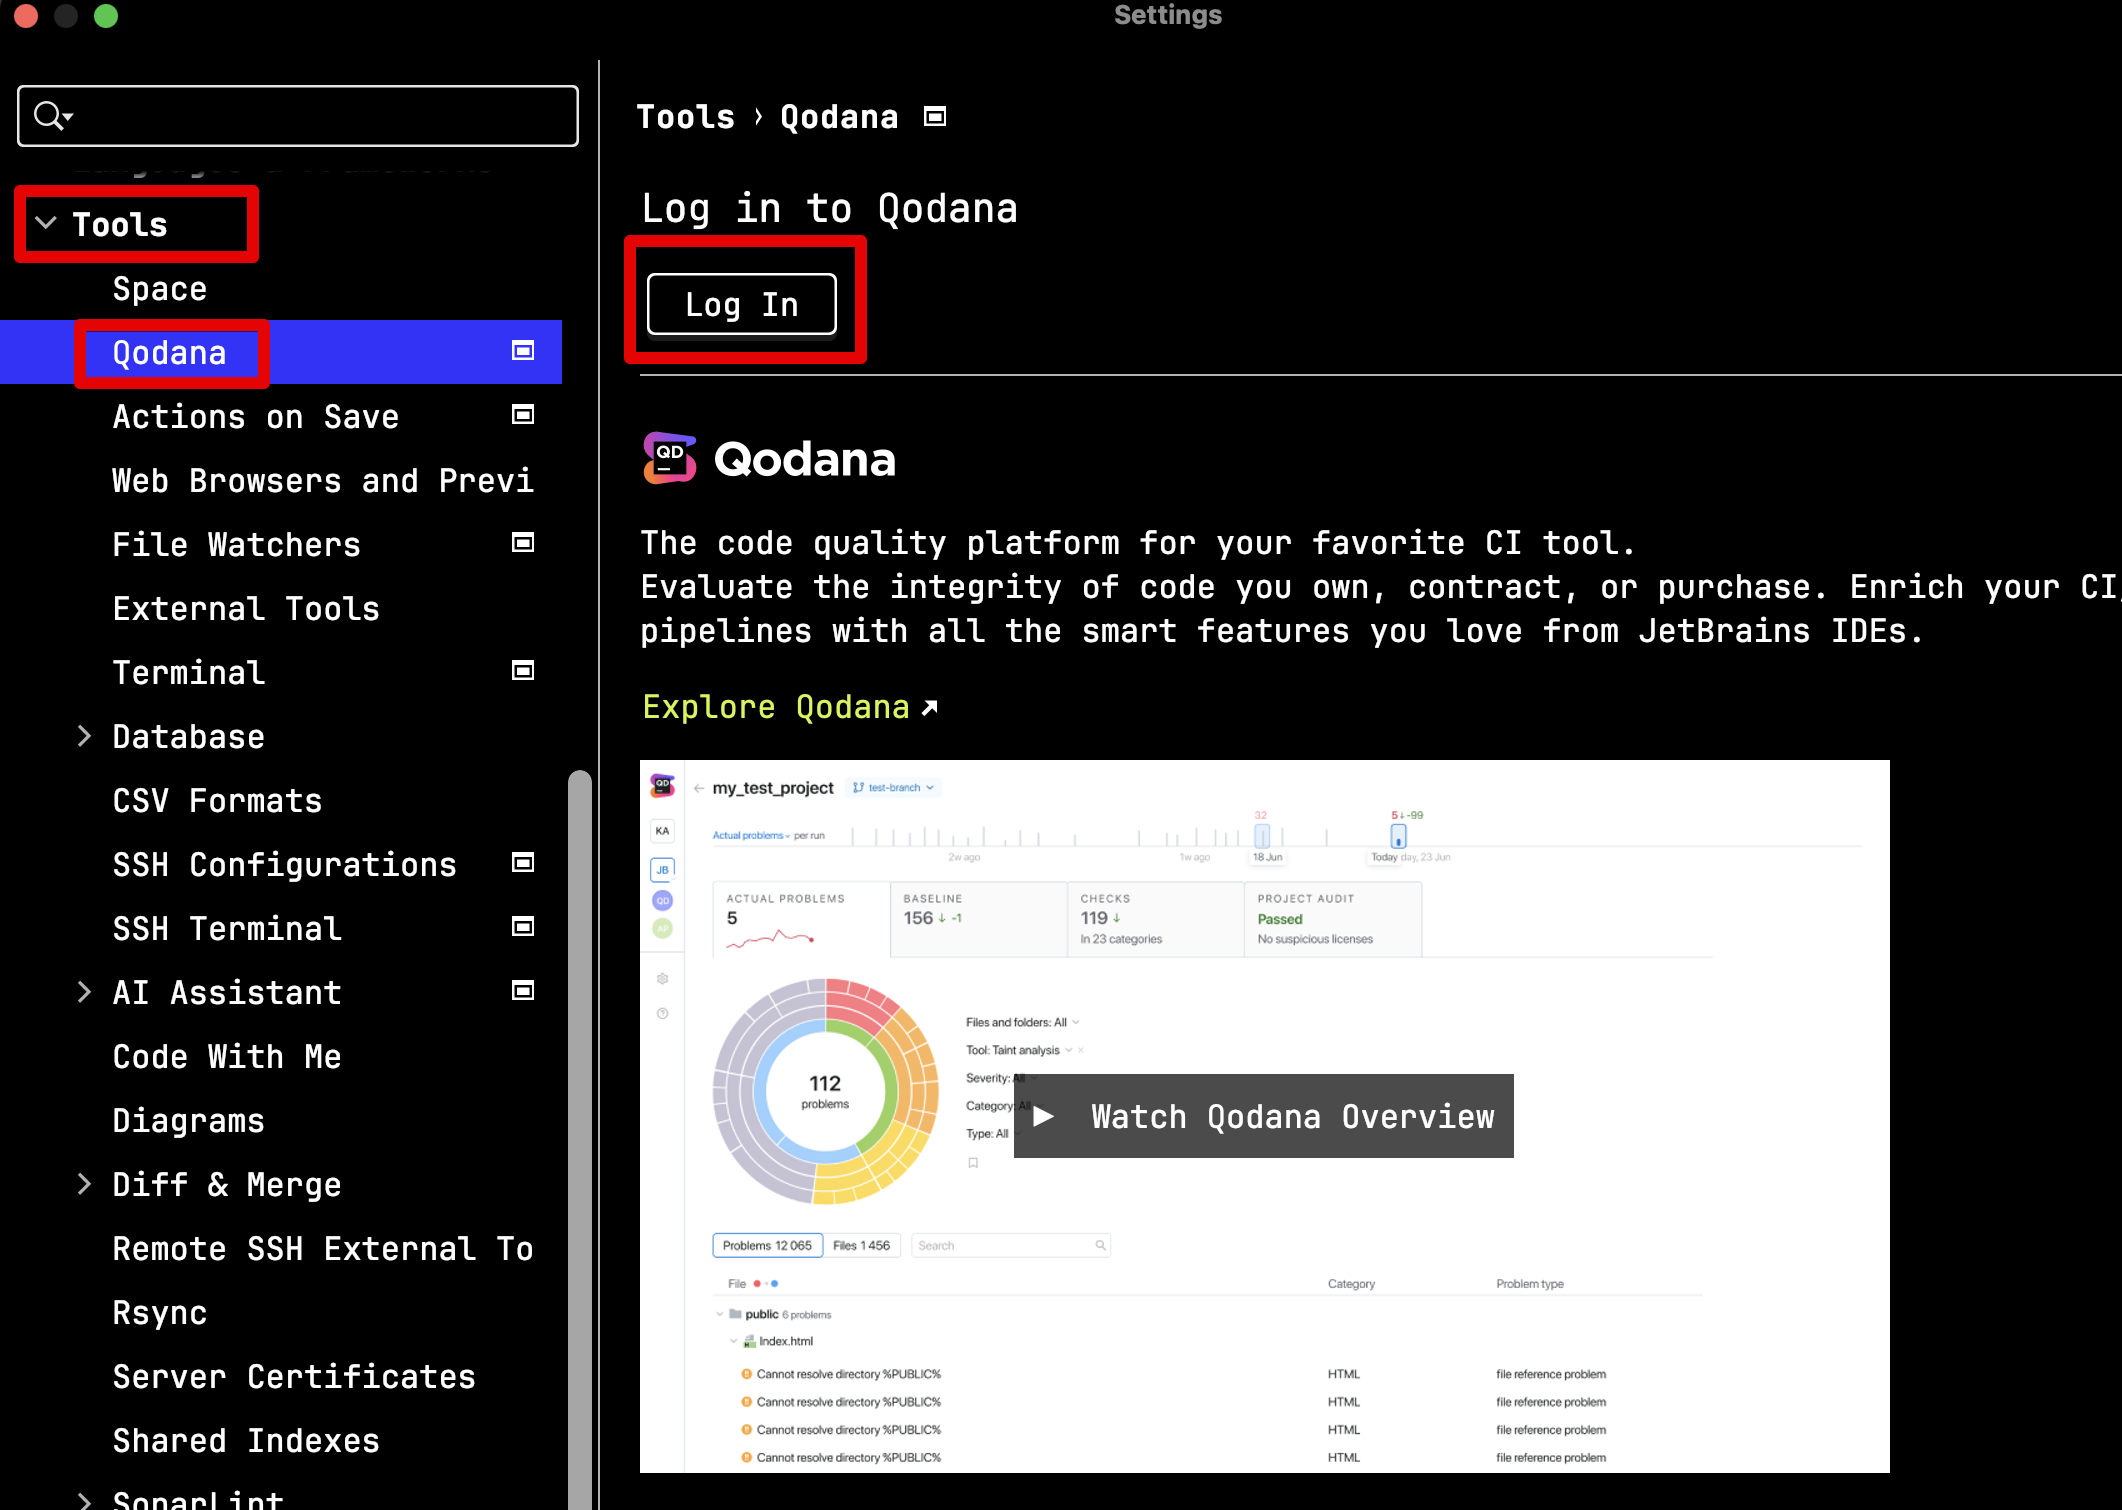Click the screen icon next to Terminal
The image size is (2122, 1510).
(522, 670)
